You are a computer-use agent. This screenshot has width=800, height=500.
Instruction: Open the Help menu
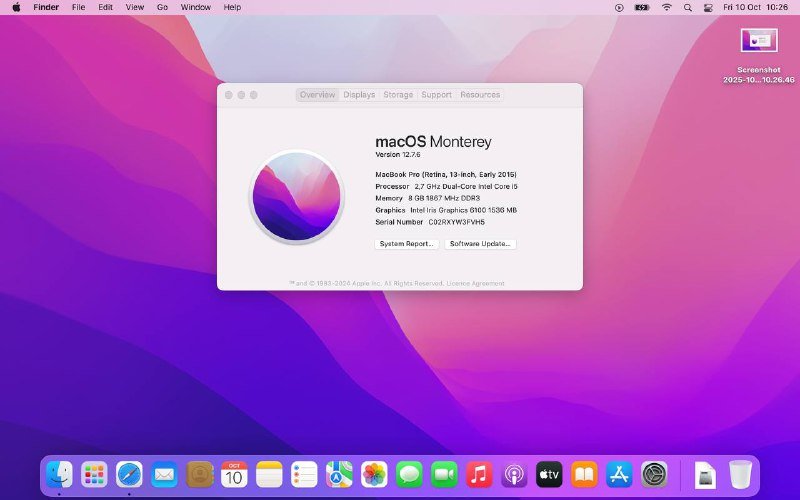coord(232,7)
